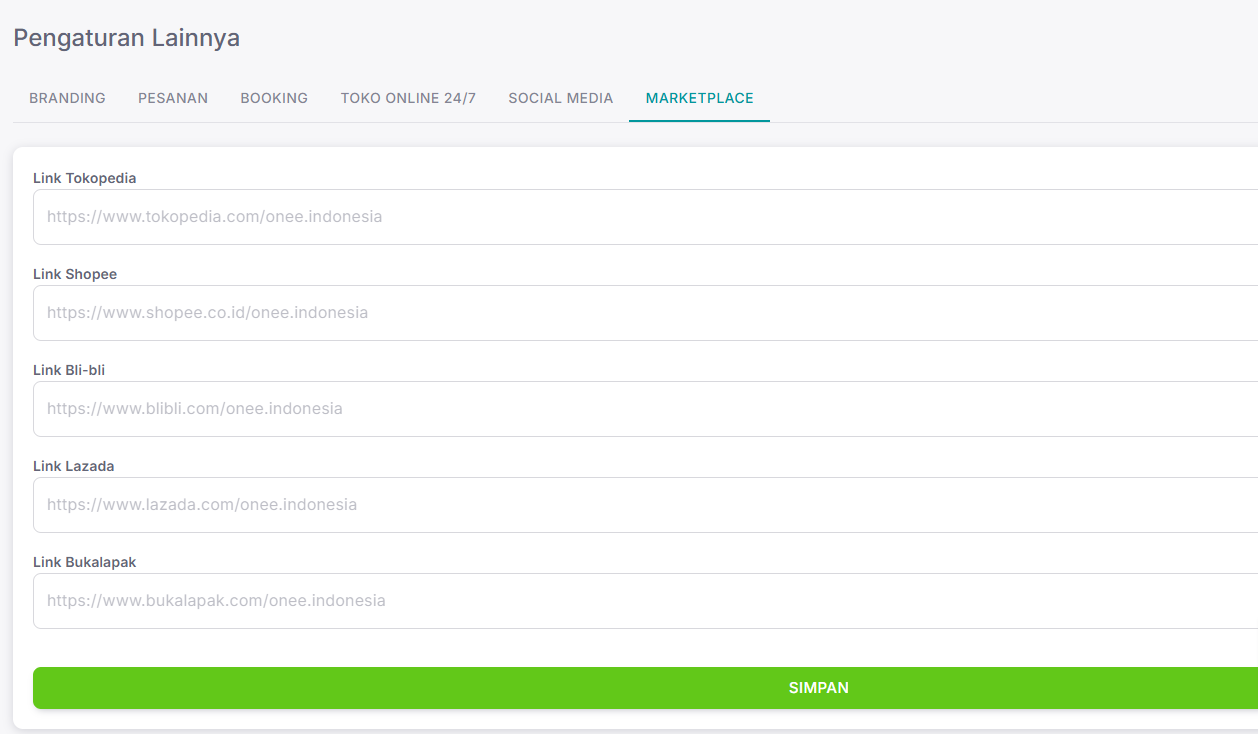Image resolution: width=1258 pixels, height=734 pixels.
Task: Click the "Link Lazada" field label
Action: pyautogui.click(x=73, y=466)
